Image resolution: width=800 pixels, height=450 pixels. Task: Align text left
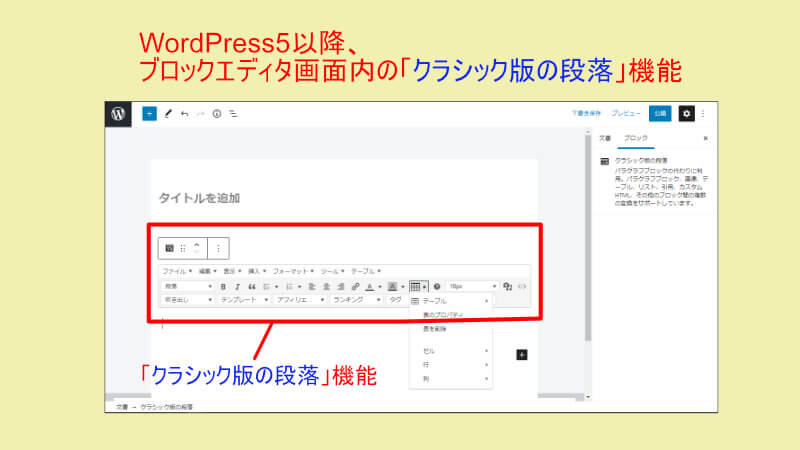(x=312, y=287)
